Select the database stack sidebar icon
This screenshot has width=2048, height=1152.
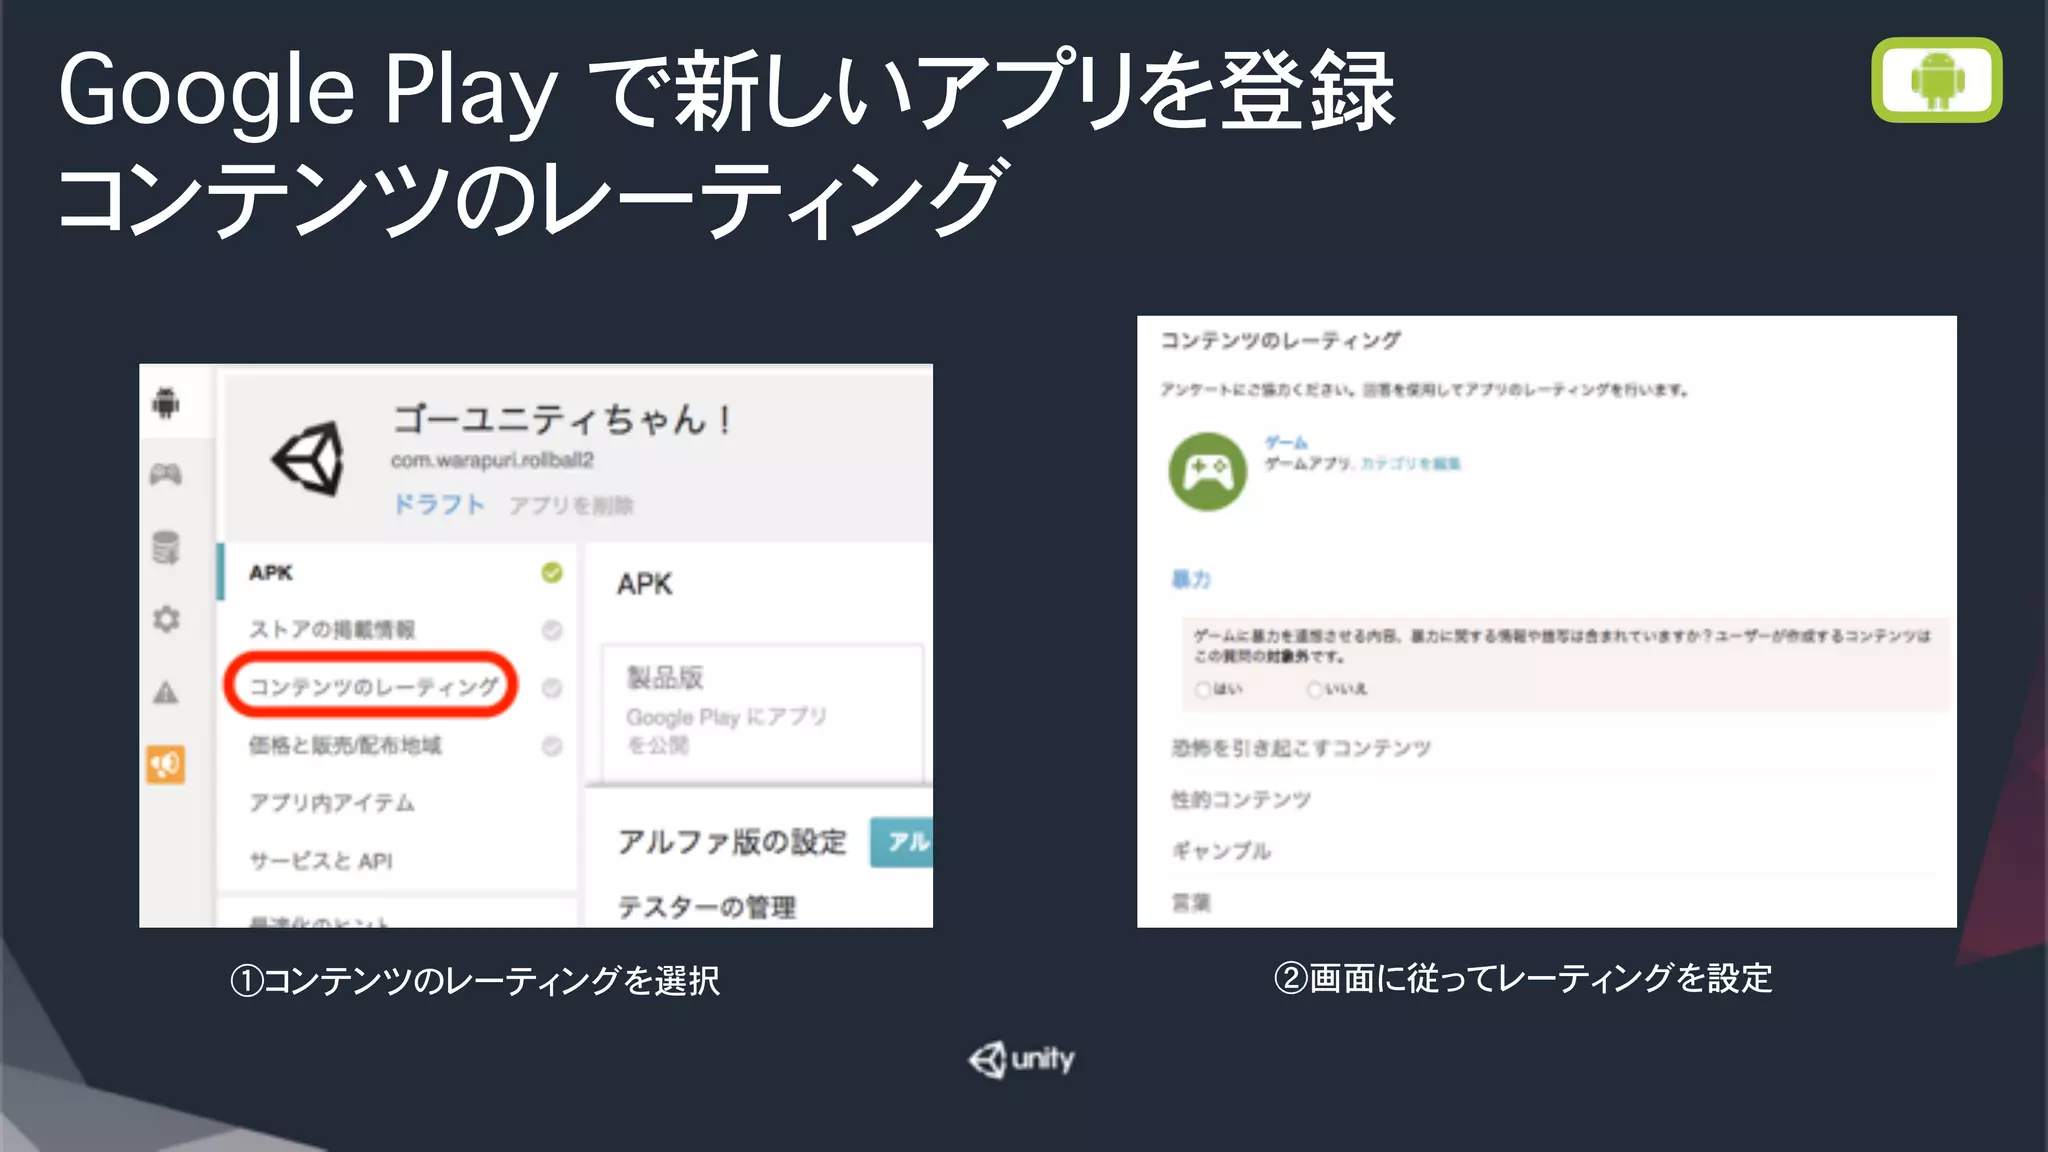pyautogui.click(x=166, y=547)
